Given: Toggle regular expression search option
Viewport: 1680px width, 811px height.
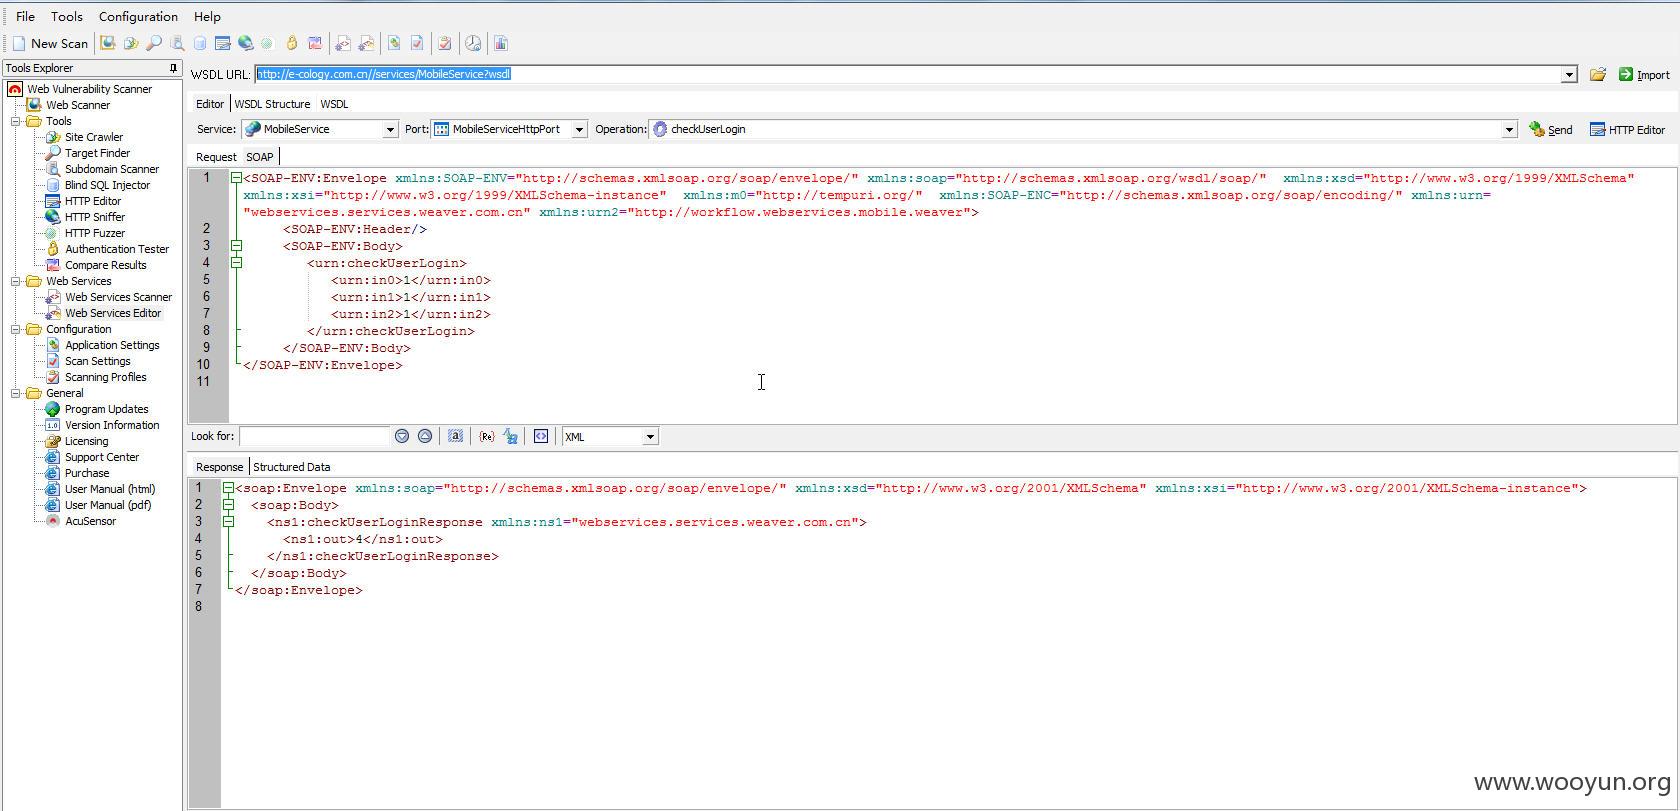Looking at the screenshot, I should pos(486,436).
